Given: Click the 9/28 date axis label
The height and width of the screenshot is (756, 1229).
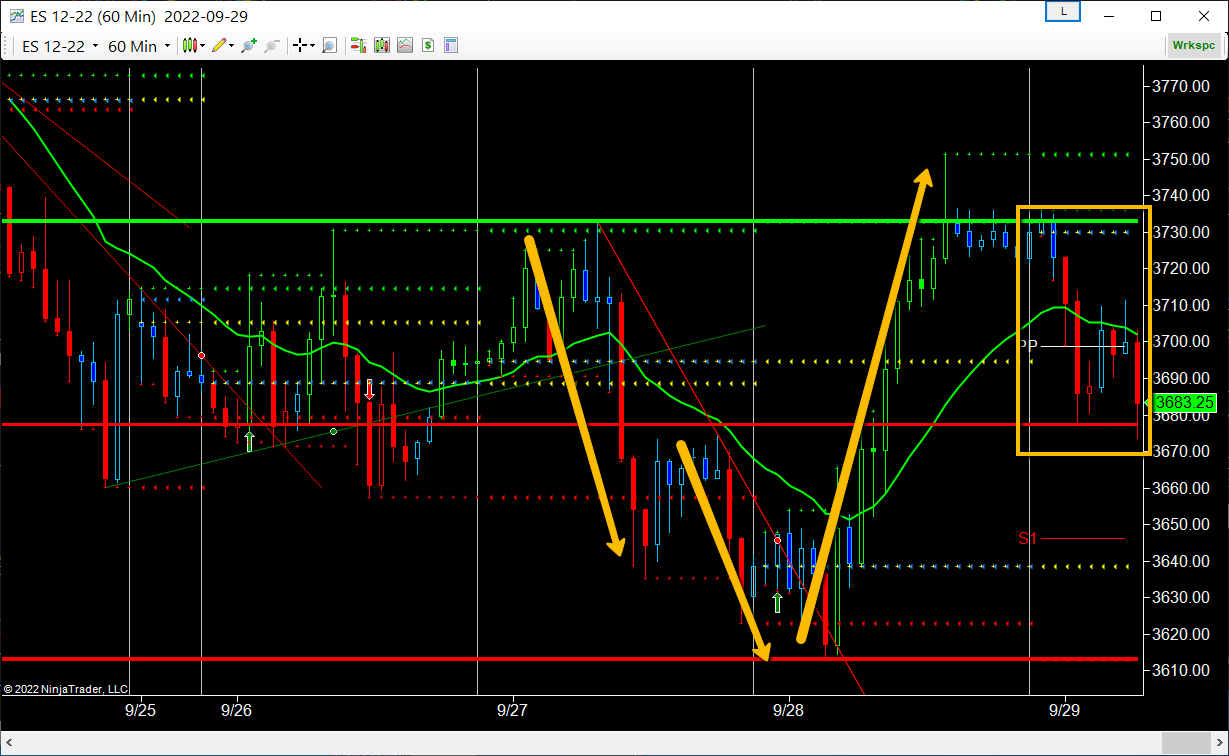Looking at the screenshot, I should (788, 709).
